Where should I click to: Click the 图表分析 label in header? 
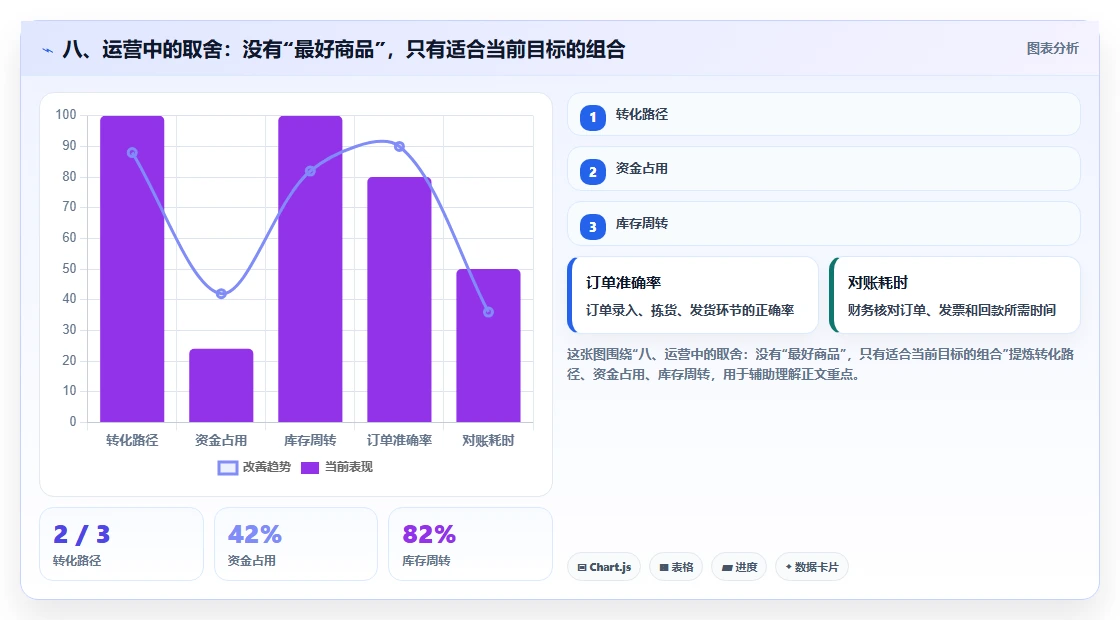(1052, 49)
